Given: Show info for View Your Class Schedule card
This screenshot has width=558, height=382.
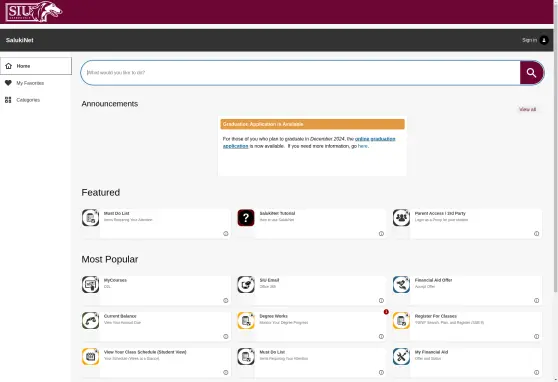Looking at the screenshot, I should pos(226,372).
